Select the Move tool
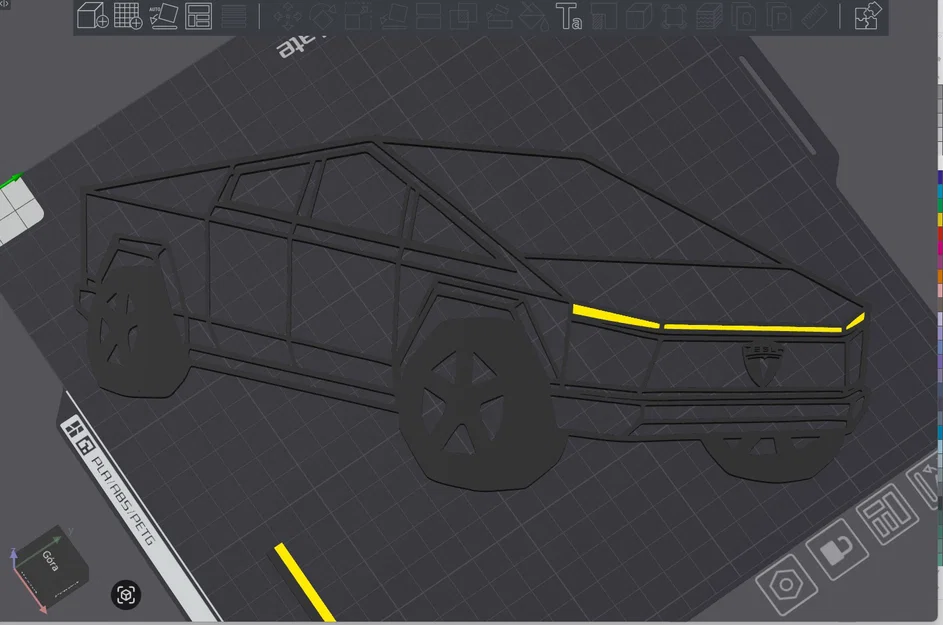 point(287,16)
